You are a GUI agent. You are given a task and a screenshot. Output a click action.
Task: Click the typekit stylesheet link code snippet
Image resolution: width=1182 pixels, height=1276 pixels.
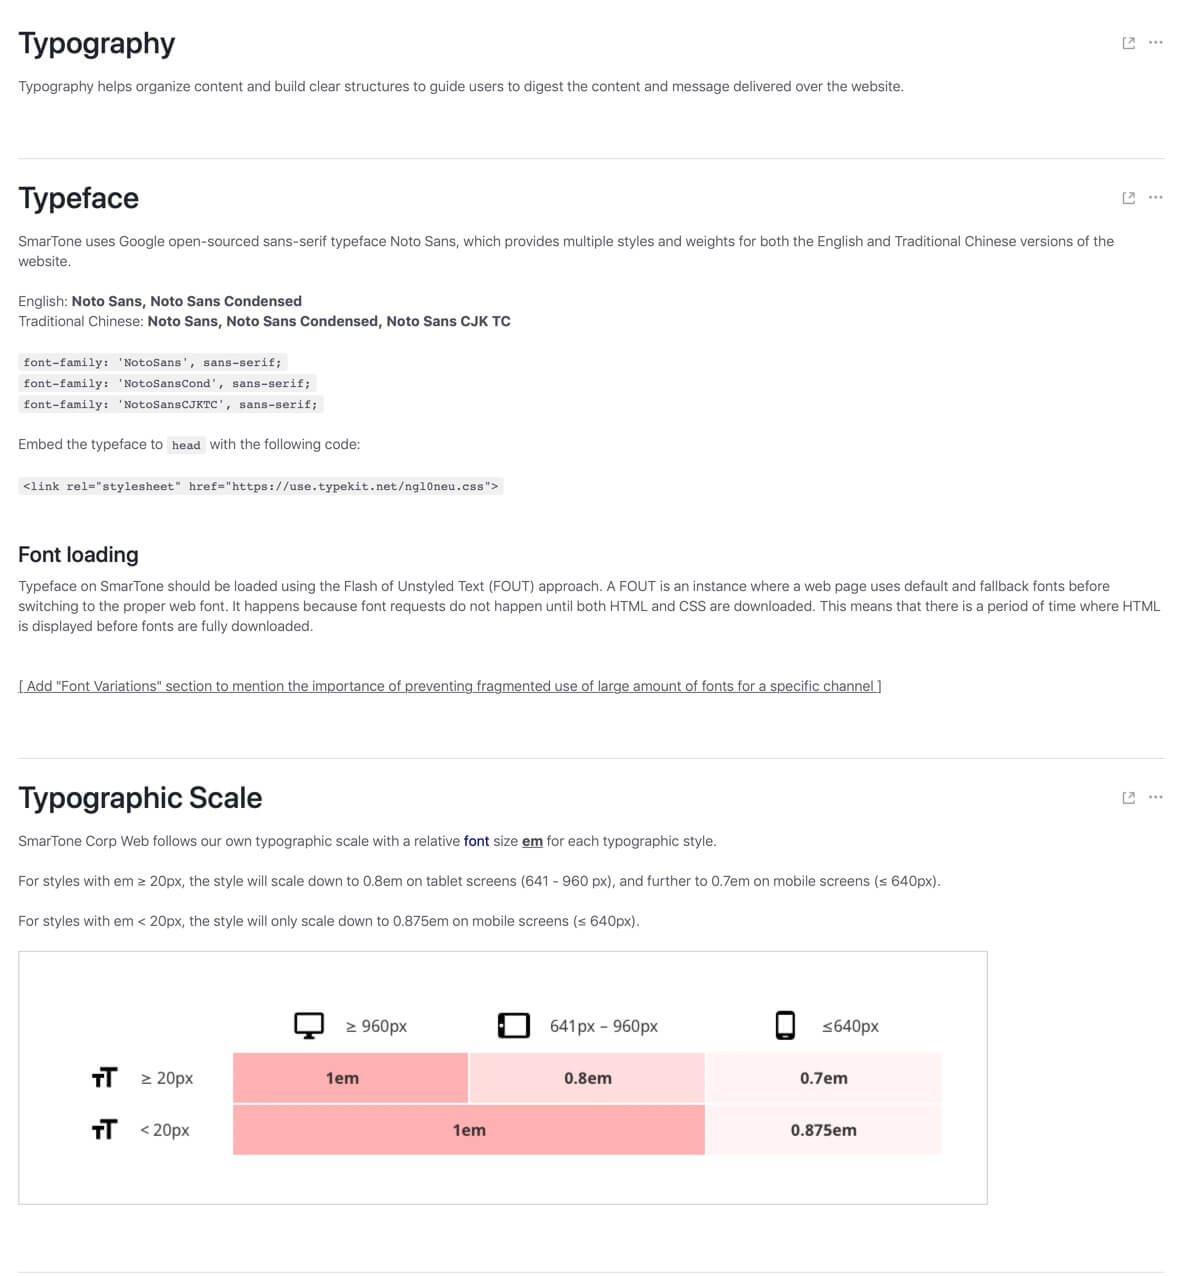click(260, 487)
